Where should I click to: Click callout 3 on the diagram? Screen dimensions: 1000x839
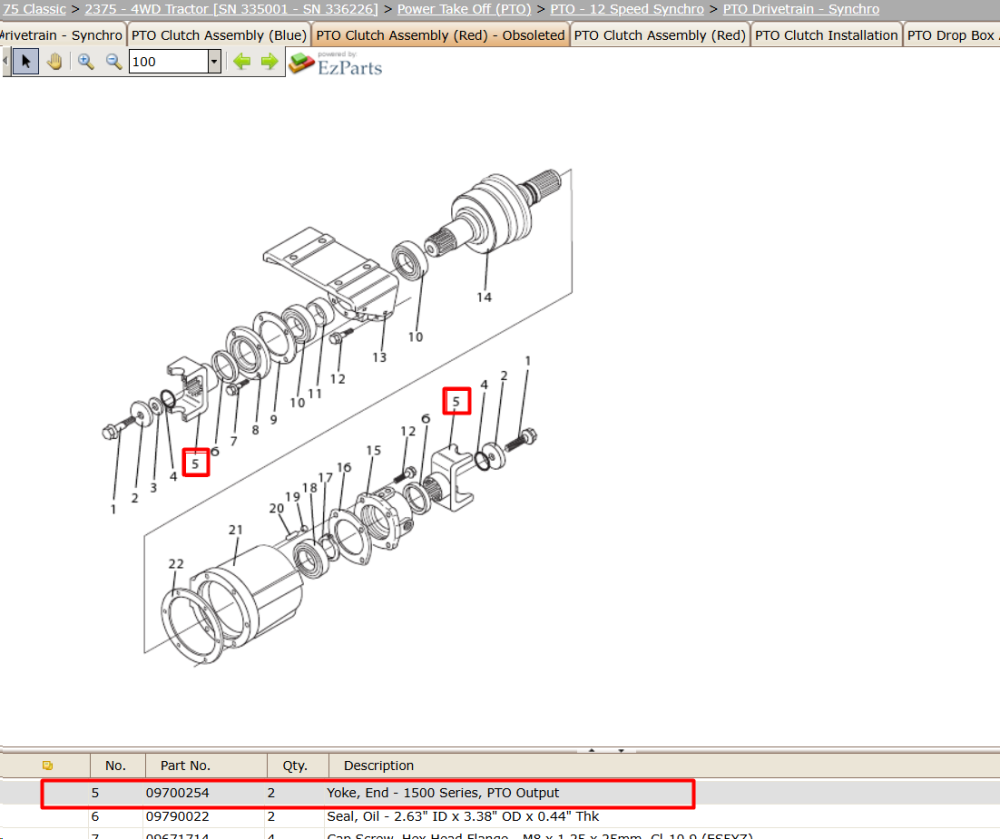point(153,488)
